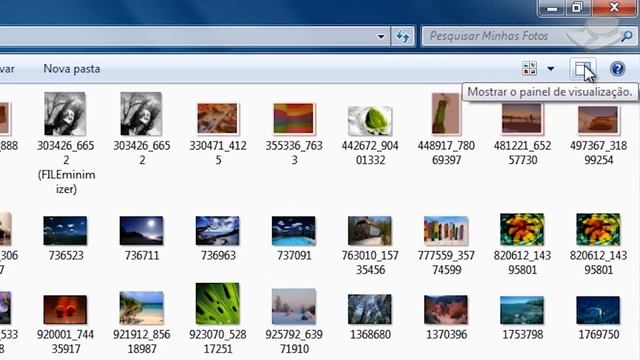The width and height of the screenshot is (640, 360).
Task: Select image 330471_4125
Action: point(217,119)
